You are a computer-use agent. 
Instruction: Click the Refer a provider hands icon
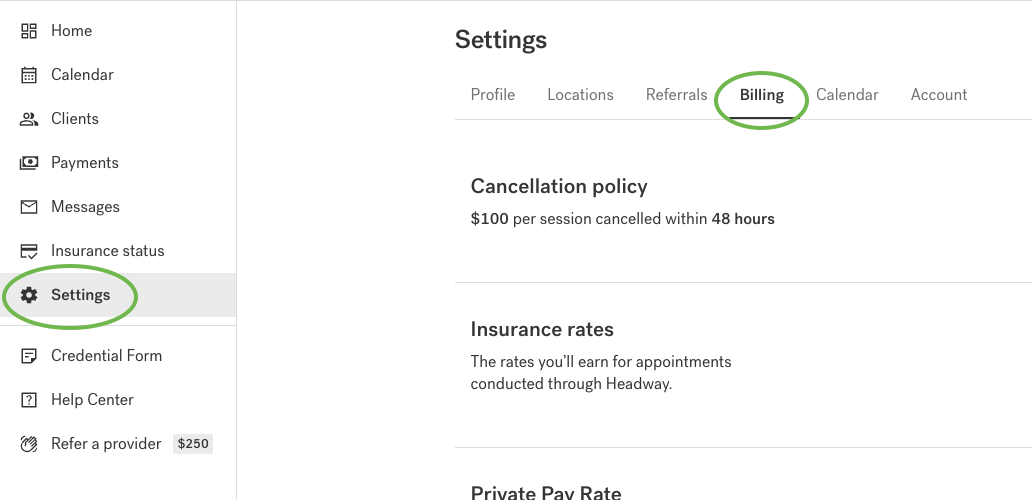29,444
